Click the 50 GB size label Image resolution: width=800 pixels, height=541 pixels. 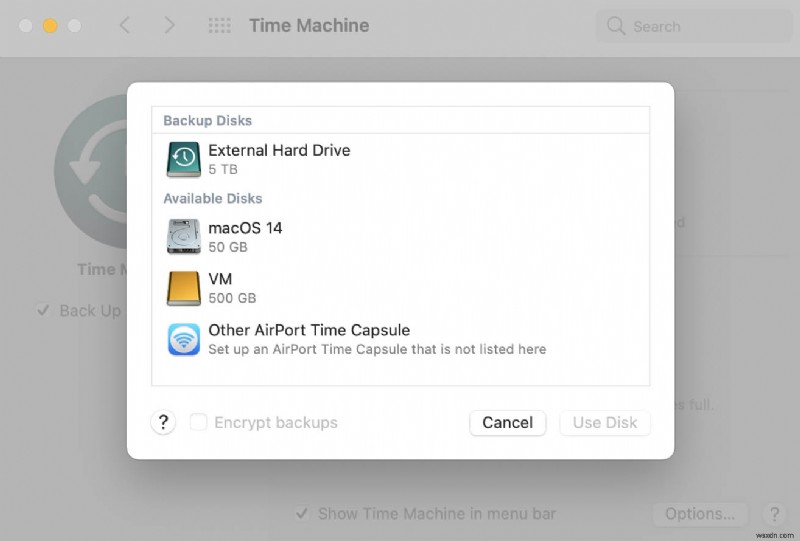click(228, 247)
